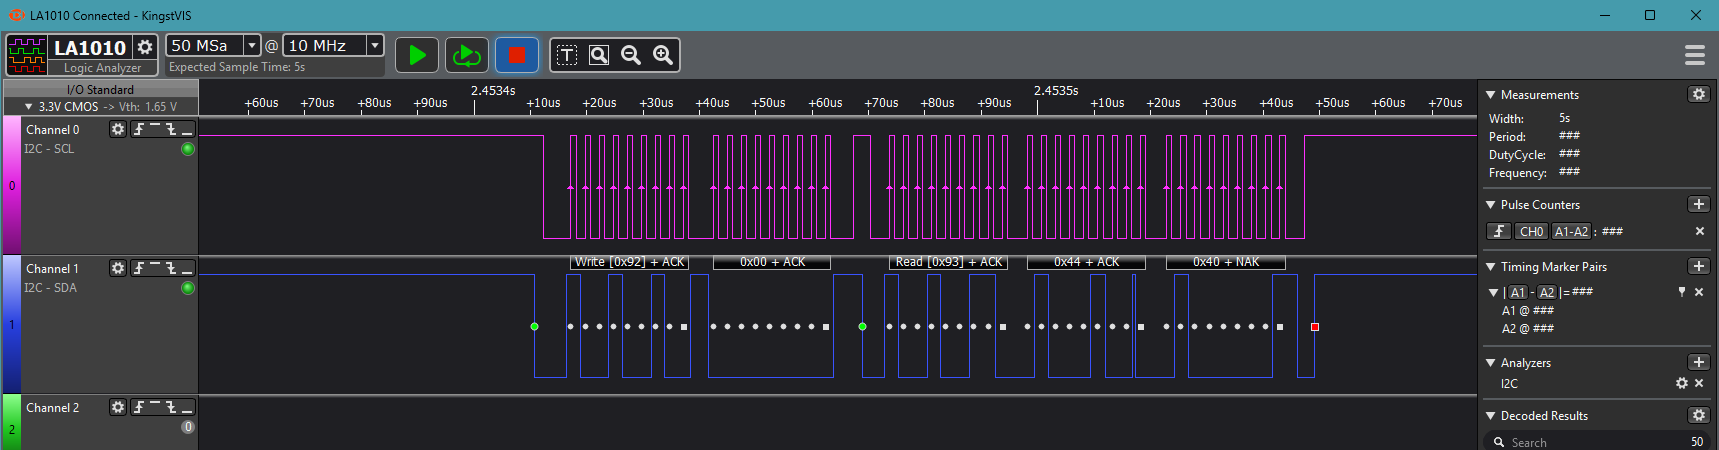1719x450 pixels.
Task: Collapse the Measurements panel section
Action: (x=1491, y=95)
